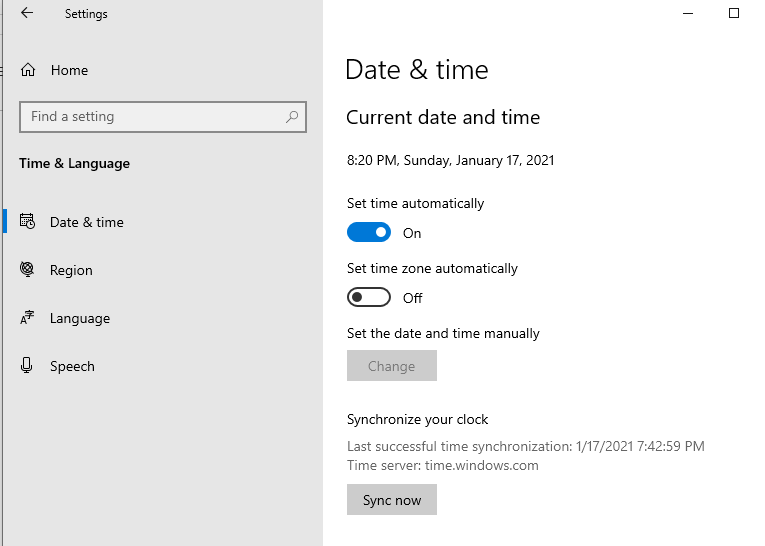765x546 pixels.
Task: Select Date & time in the sidebar
Action: (87, 222)
